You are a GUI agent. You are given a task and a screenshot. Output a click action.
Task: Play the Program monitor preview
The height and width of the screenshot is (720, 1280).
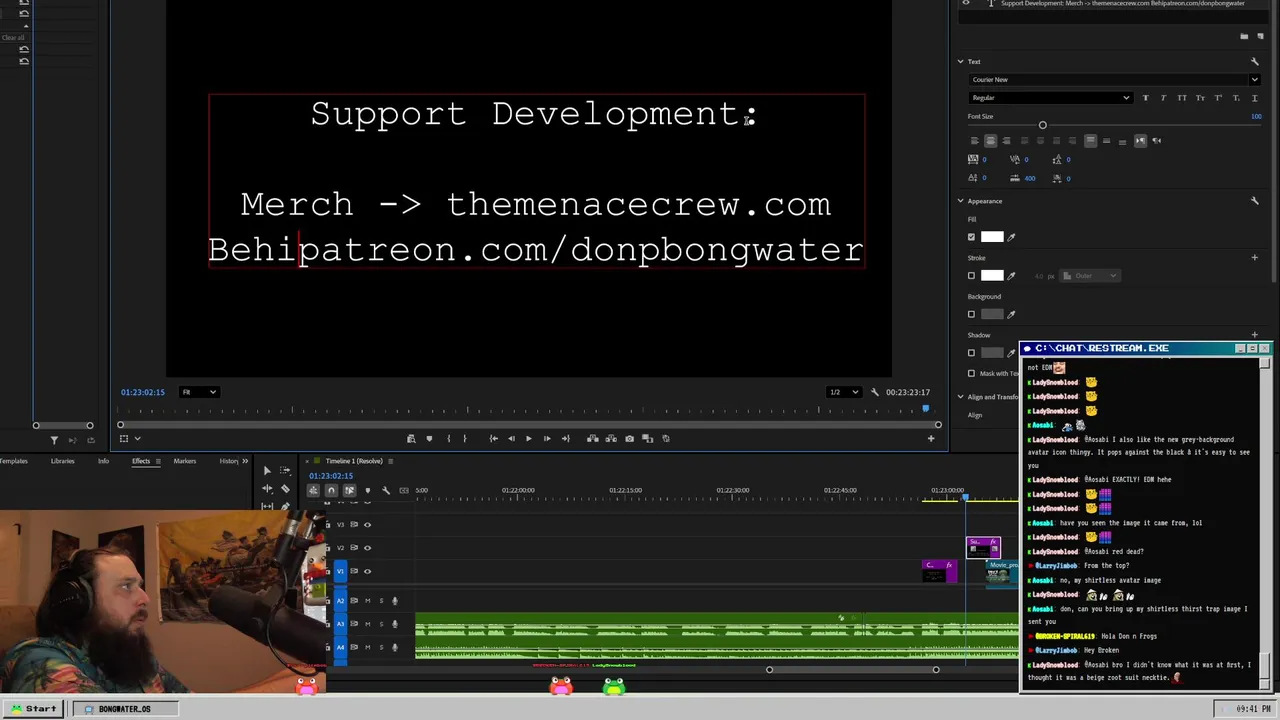[x=529, y=438]
